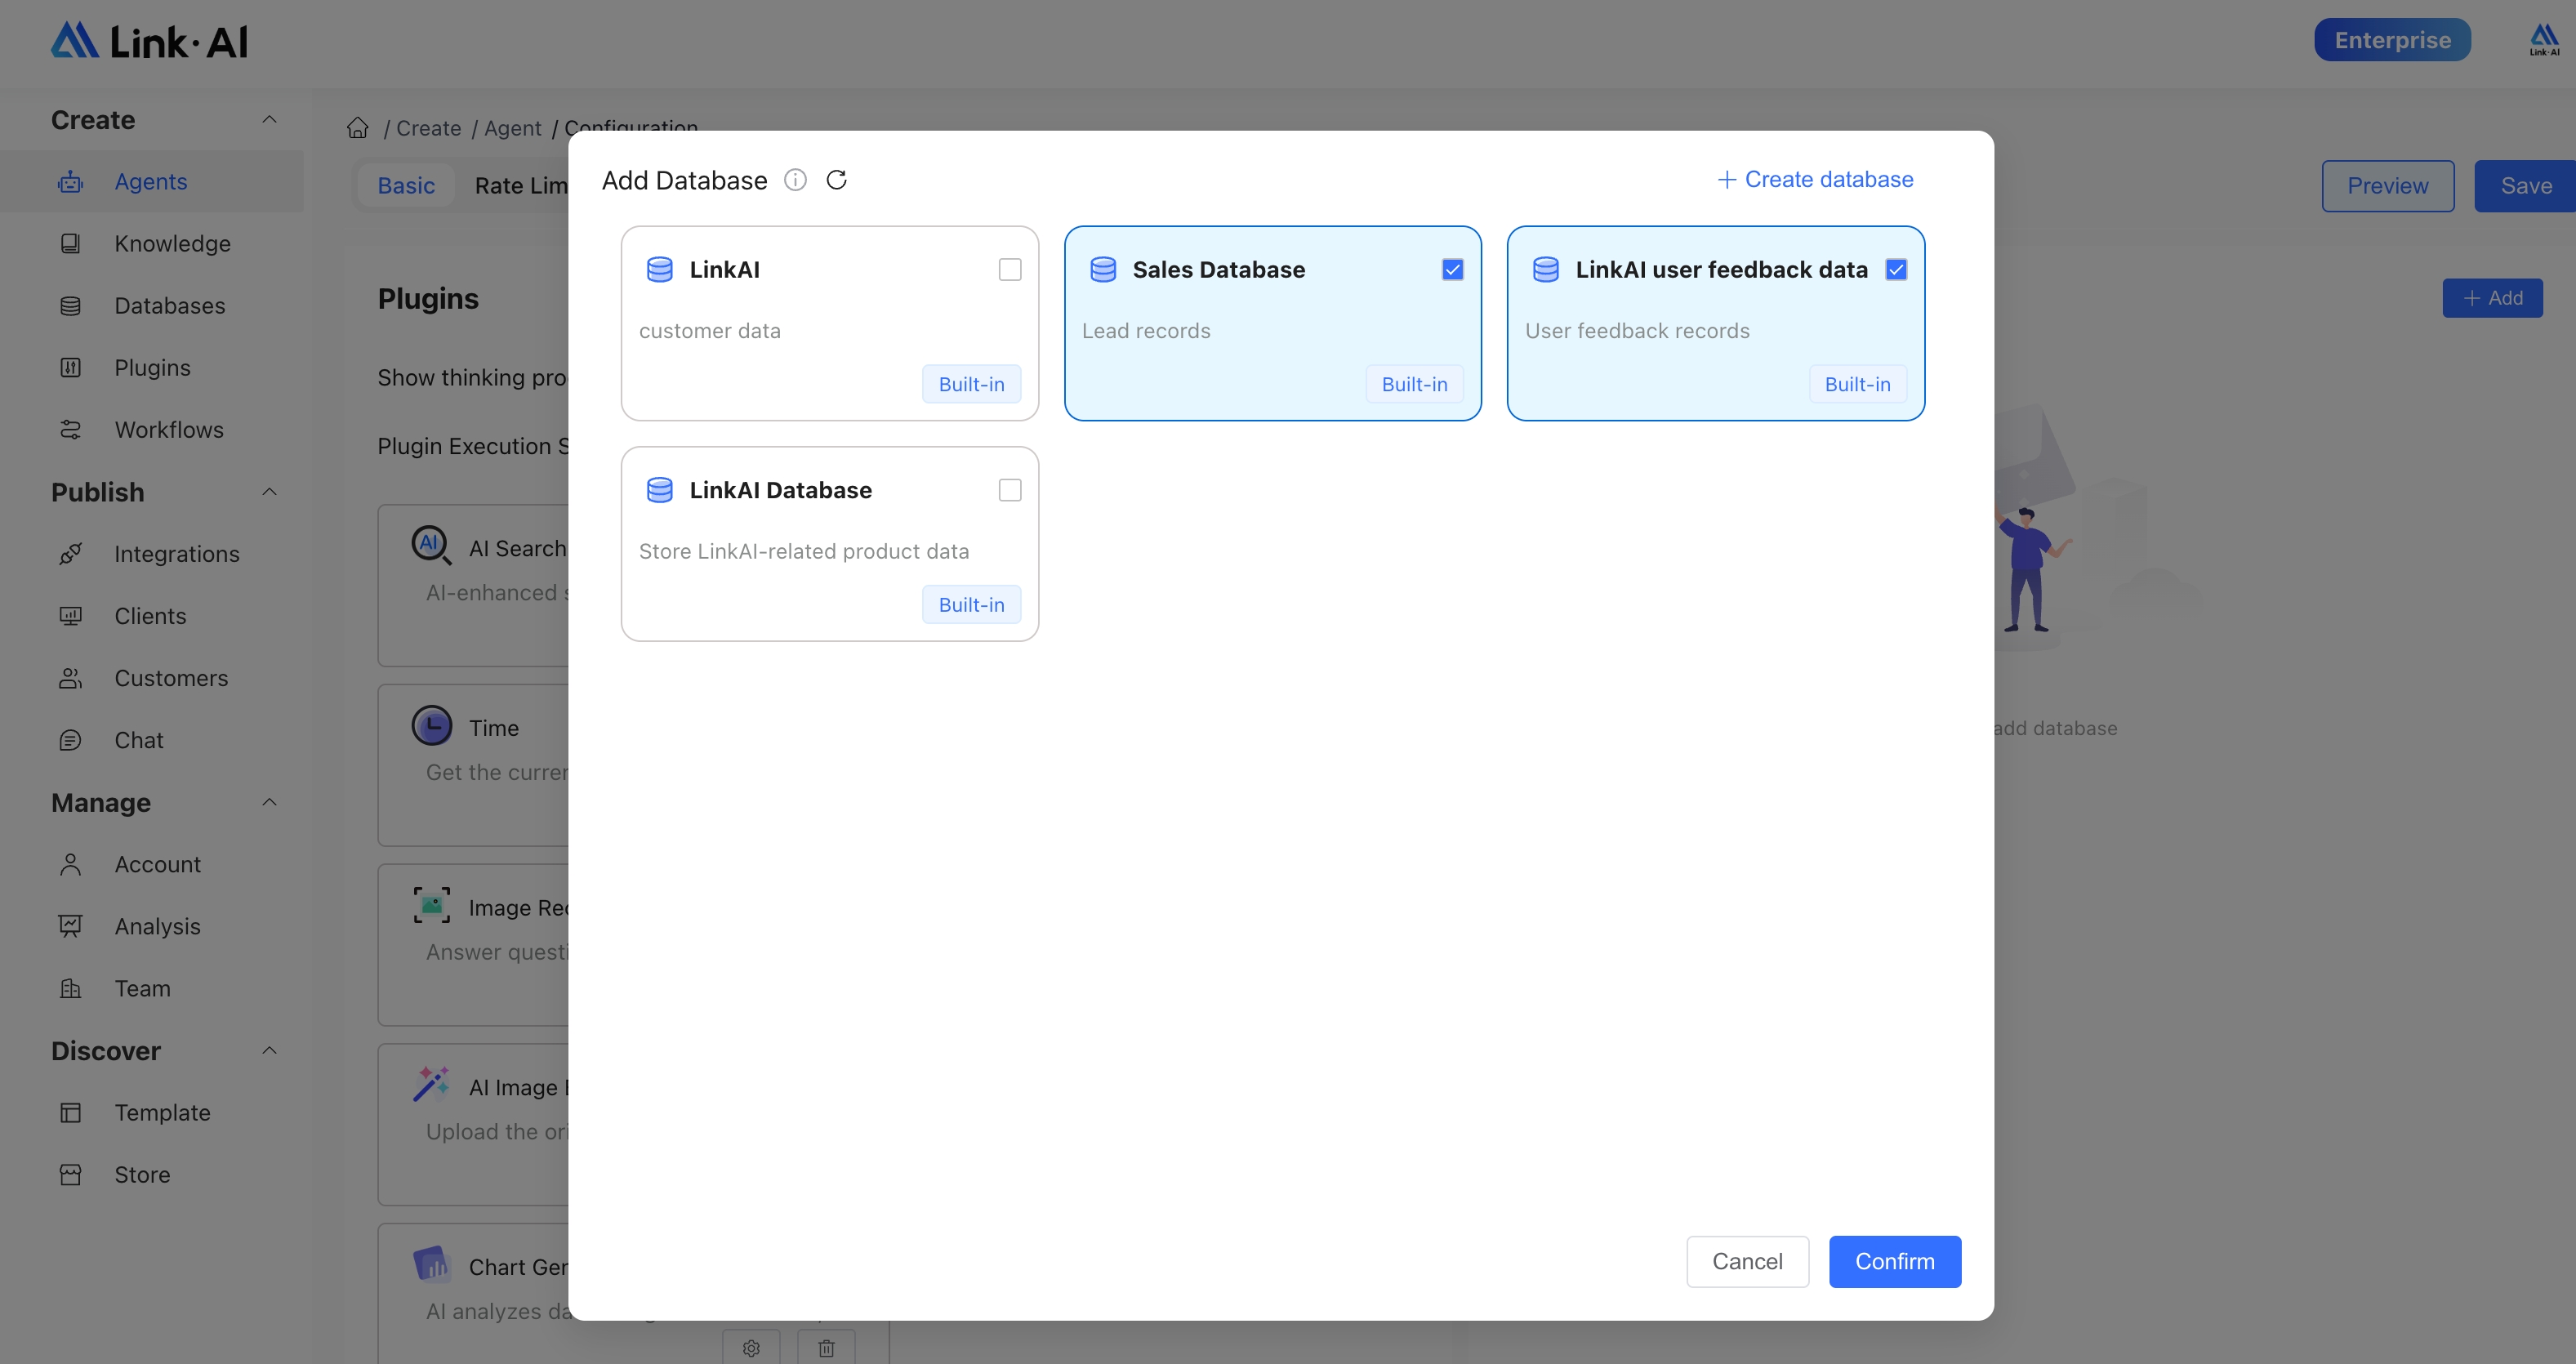The width and height of the screenshot is (2576, 1364).
Task: Open the Workflows sidebar icon
Action: pos(70,430)
